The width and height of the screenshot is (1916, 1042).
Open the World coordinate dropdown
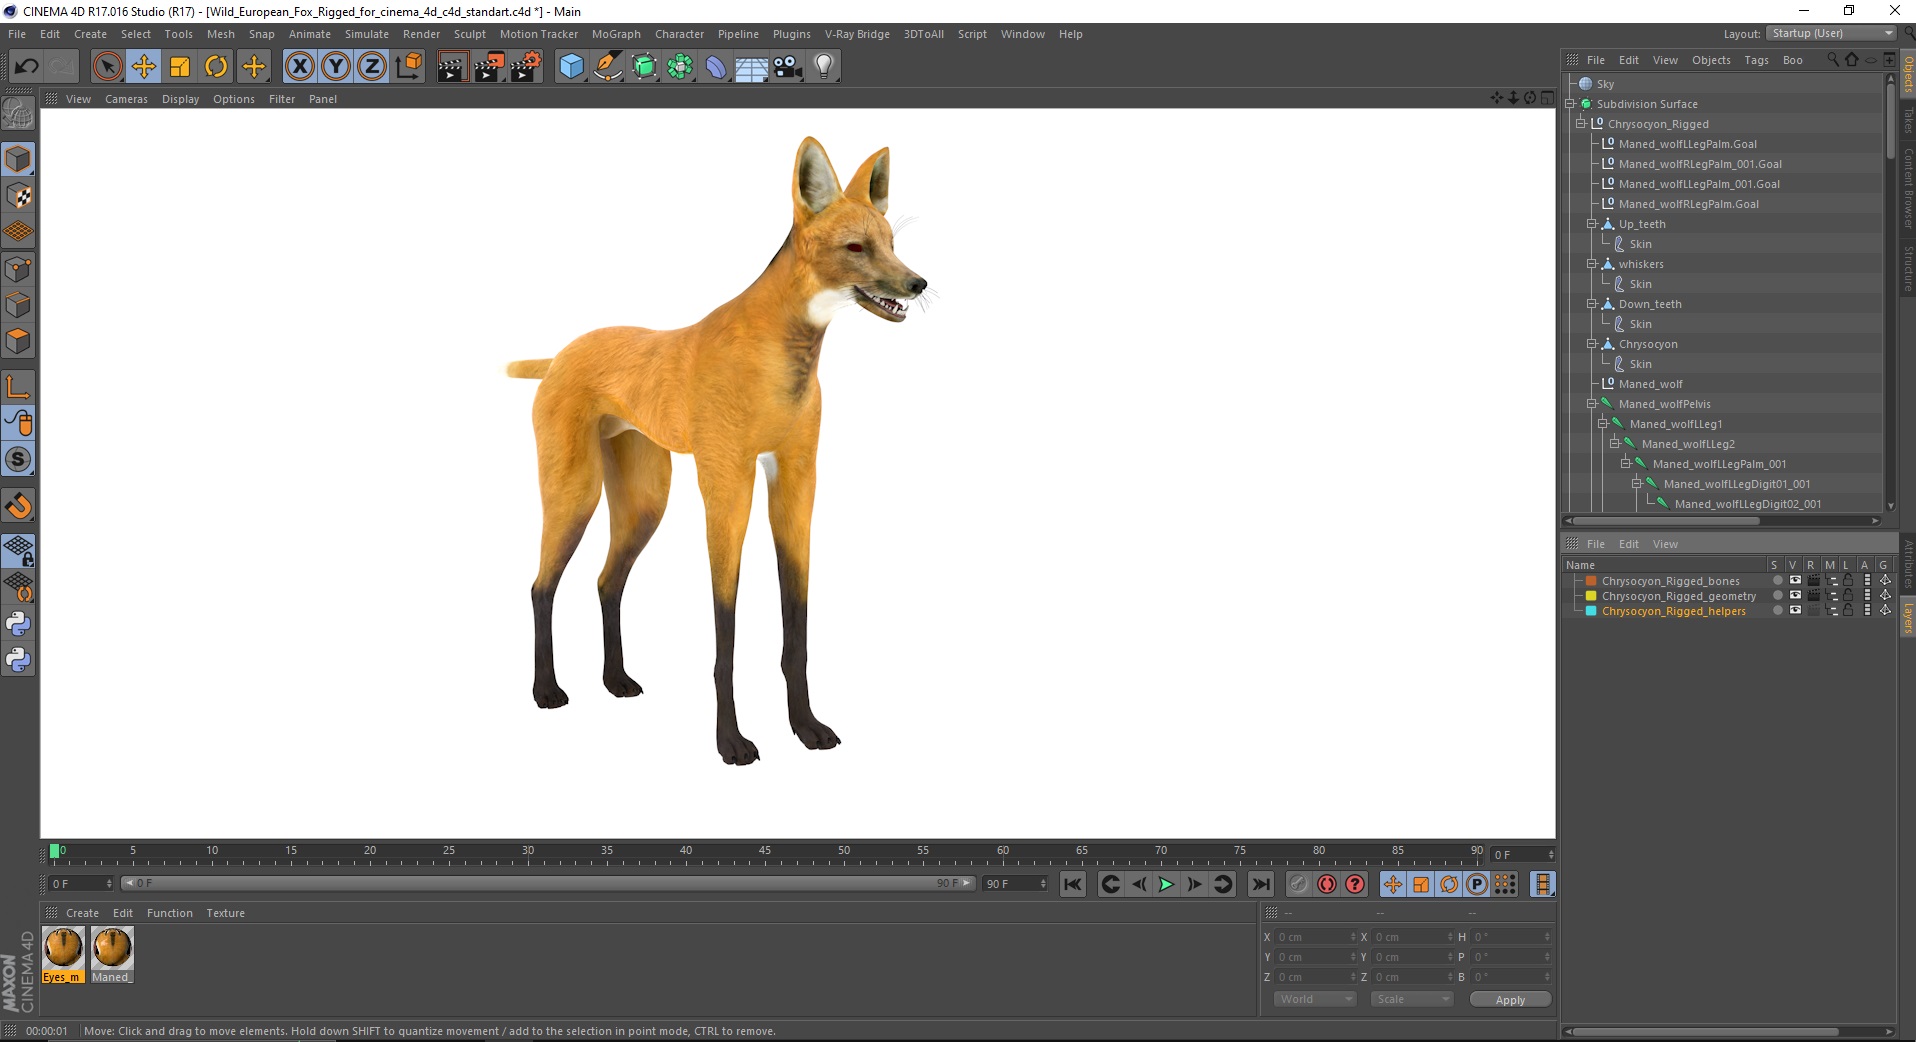tap(1315, 1000)
